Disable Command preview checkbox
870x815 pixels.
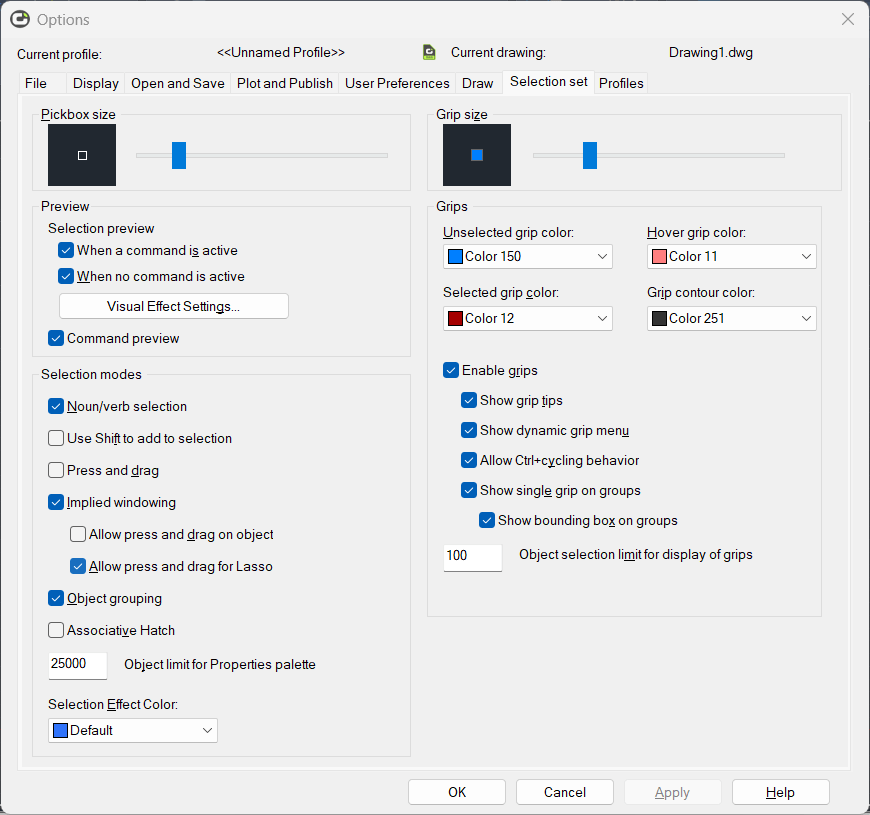[56, 338]
